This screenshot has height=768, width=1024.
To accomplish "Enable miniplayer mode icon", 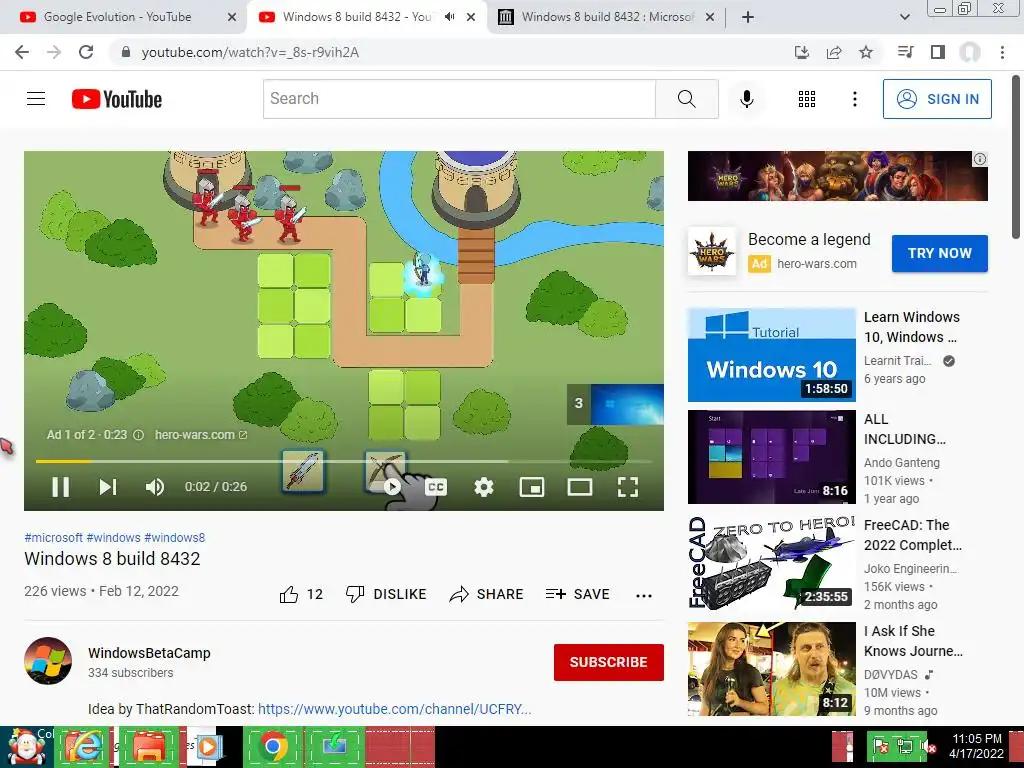I will pos(532,487).
